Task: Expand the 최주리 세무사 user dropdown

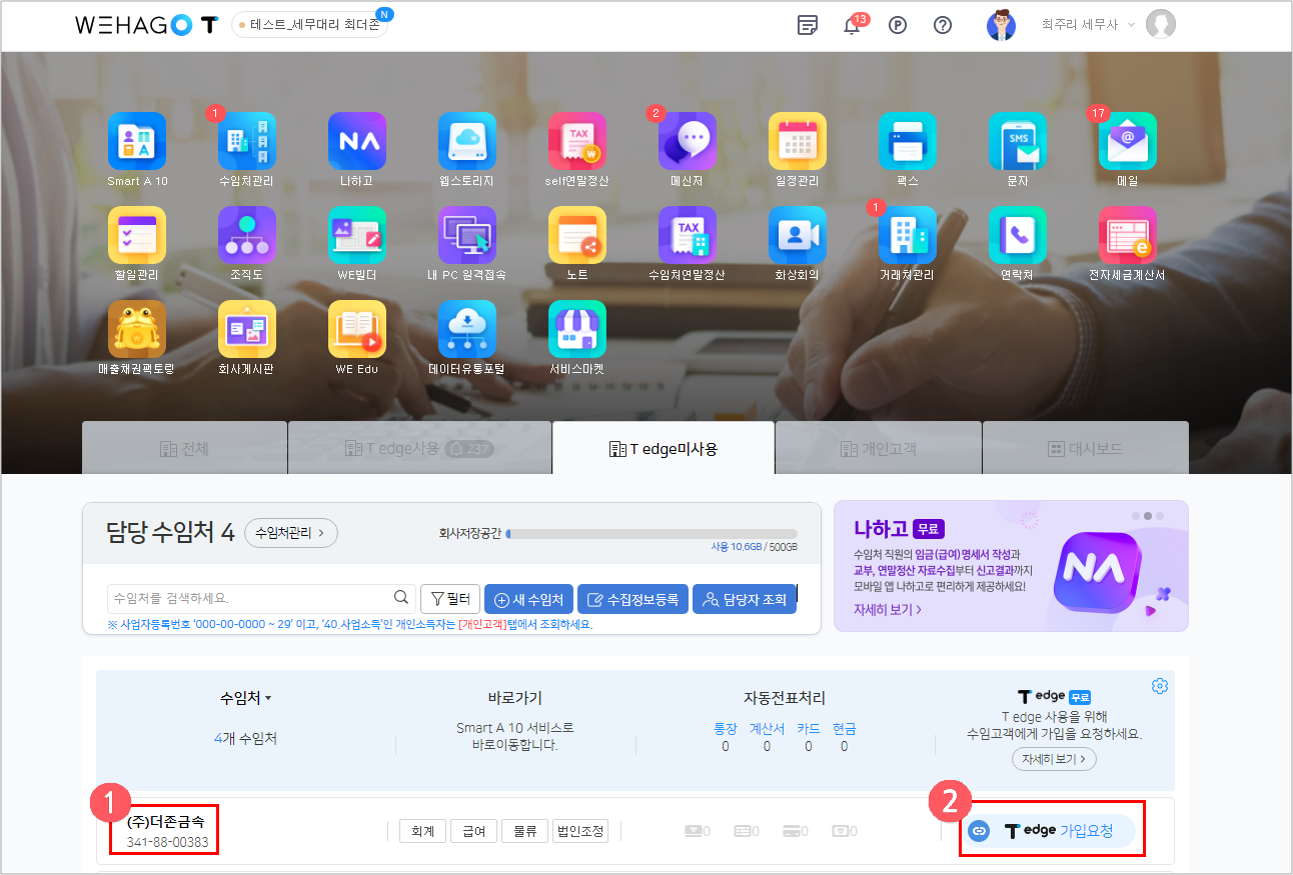Action: point(1131,25)
